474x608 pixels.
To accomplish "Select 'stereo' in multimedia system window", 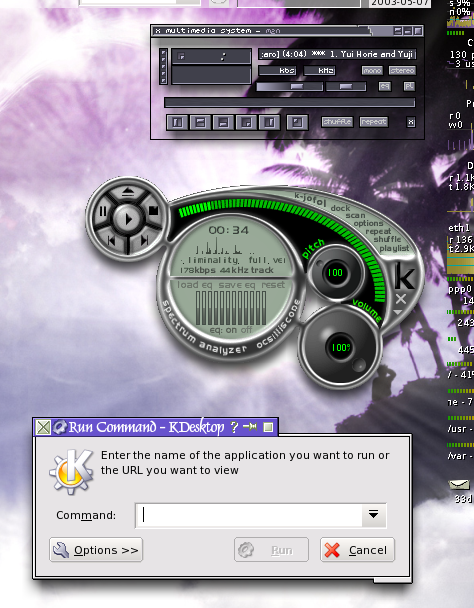I will pos(402,71).
